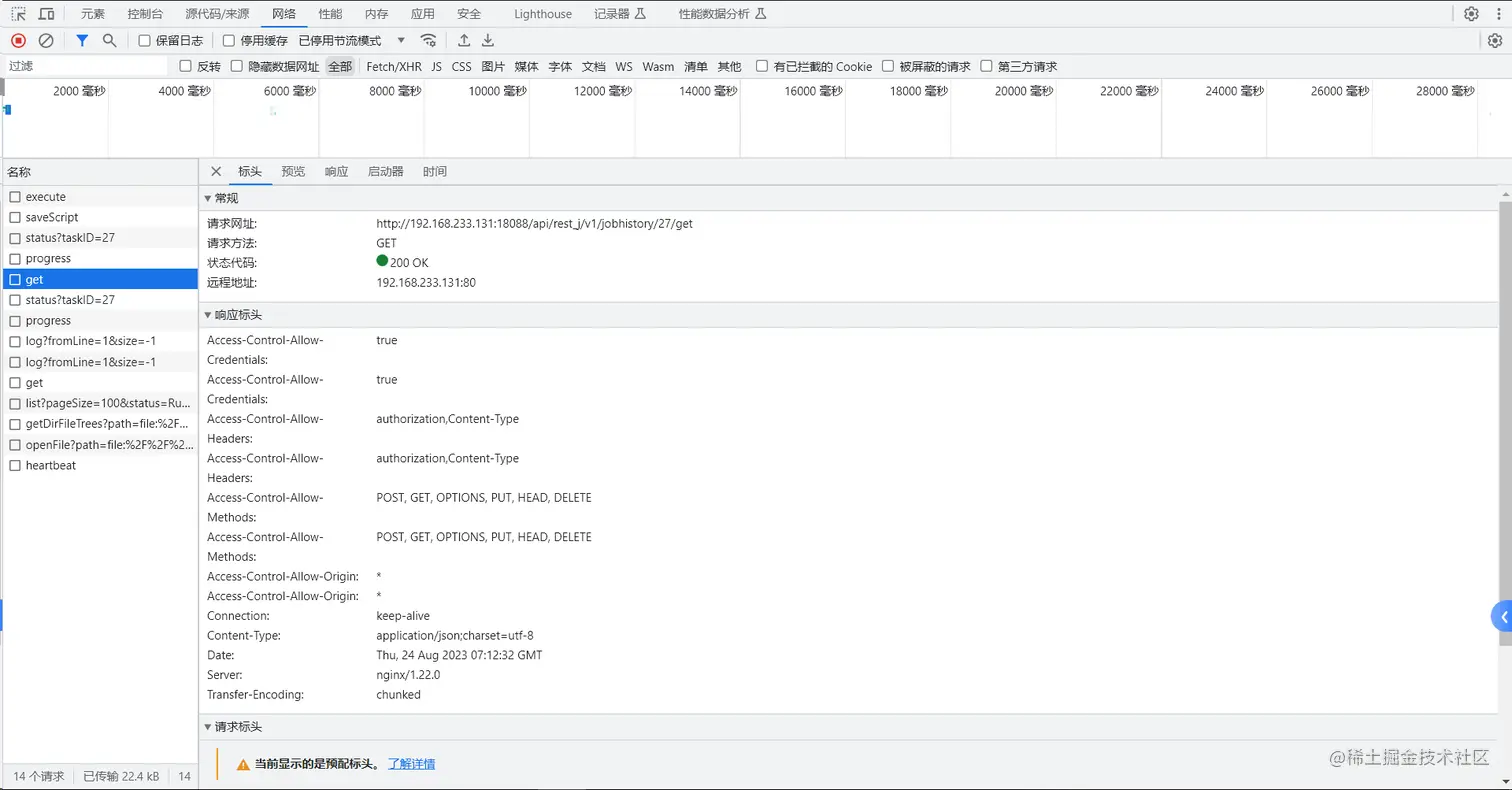Viewport: 1512px width, 790px height.
Task: Select saveScript request row
Action: tap(99, 217)
